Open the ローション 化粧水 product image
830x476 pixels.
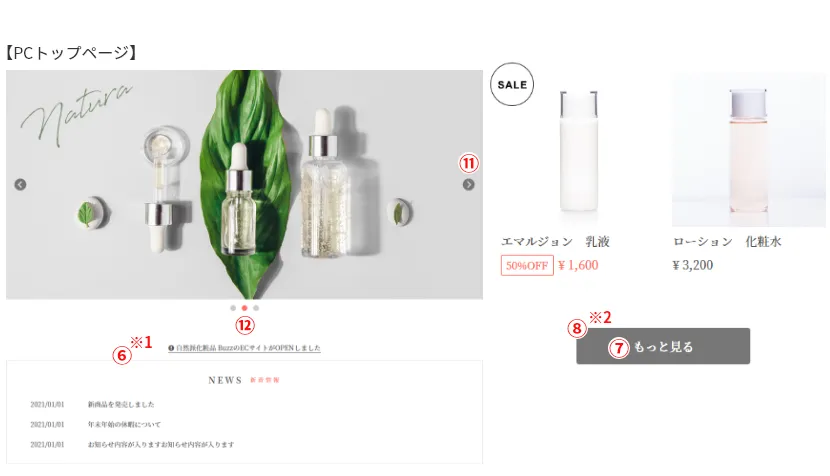click(748, 150)
